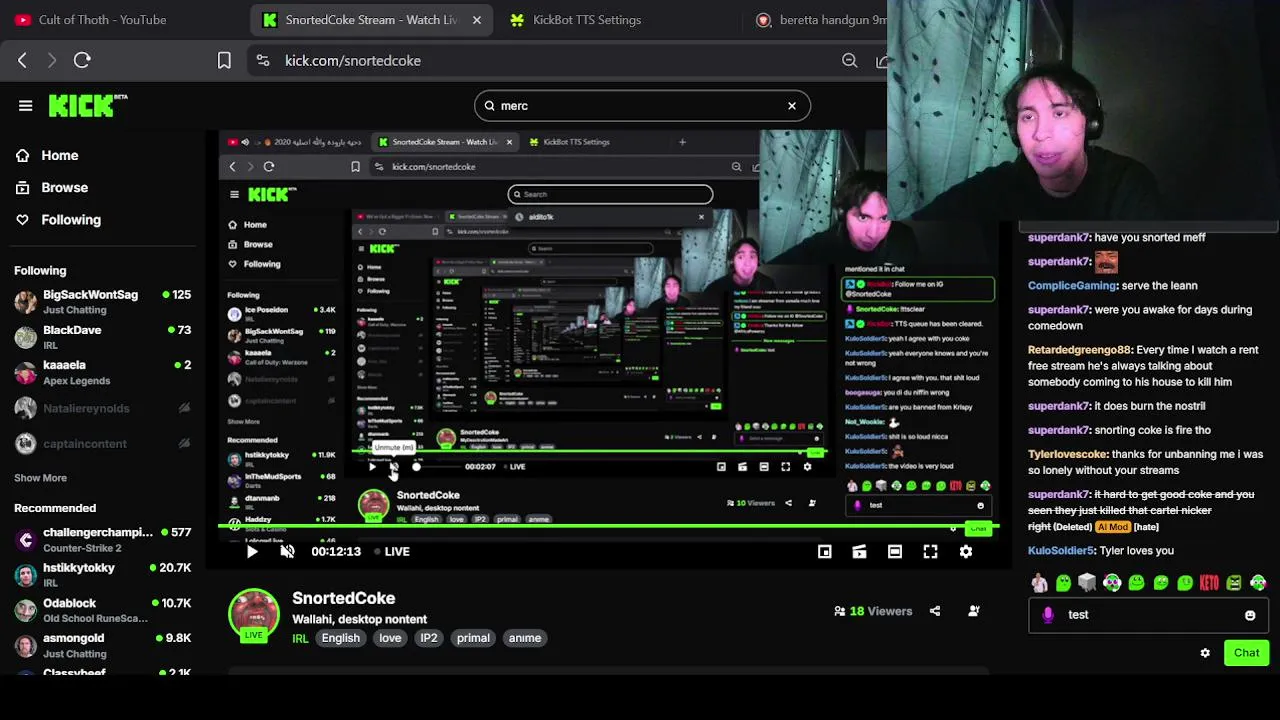Open asmongold recommended channel
1280x720 pixels.
[102, 645]
